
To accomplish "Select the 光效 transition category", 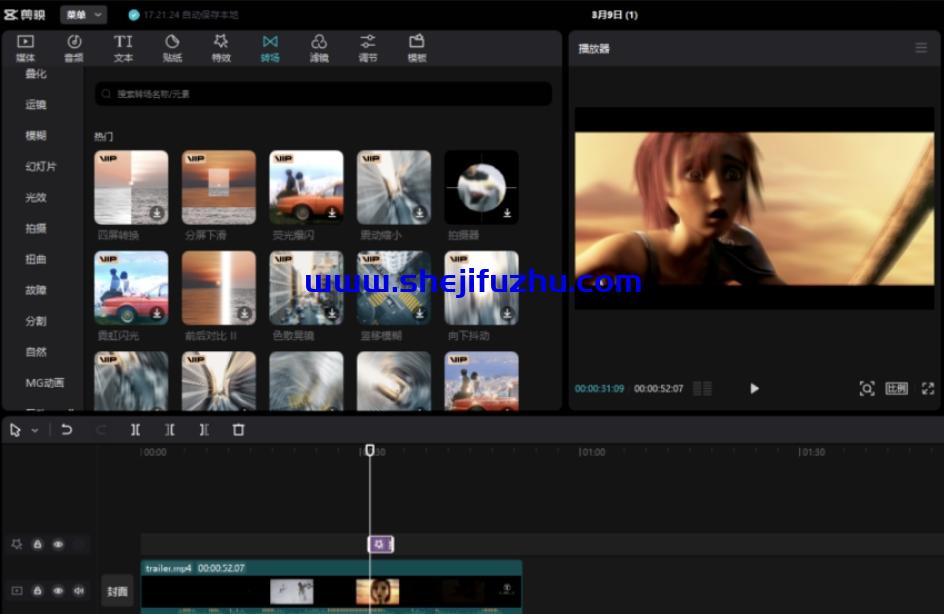I will pyautogui.click(x=36, y=197).
